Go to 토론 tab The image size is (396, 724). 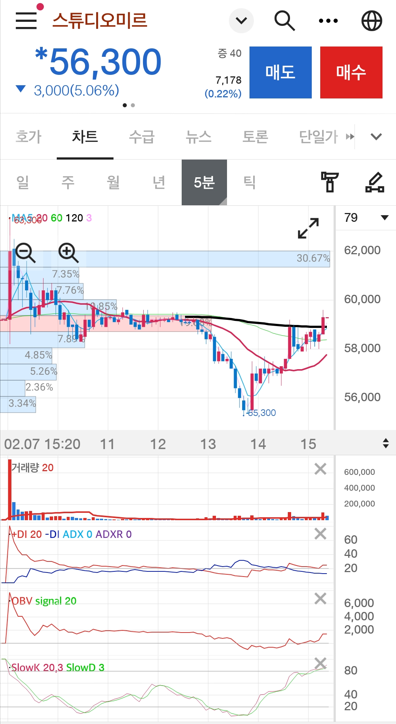click(x=255, y=137)
